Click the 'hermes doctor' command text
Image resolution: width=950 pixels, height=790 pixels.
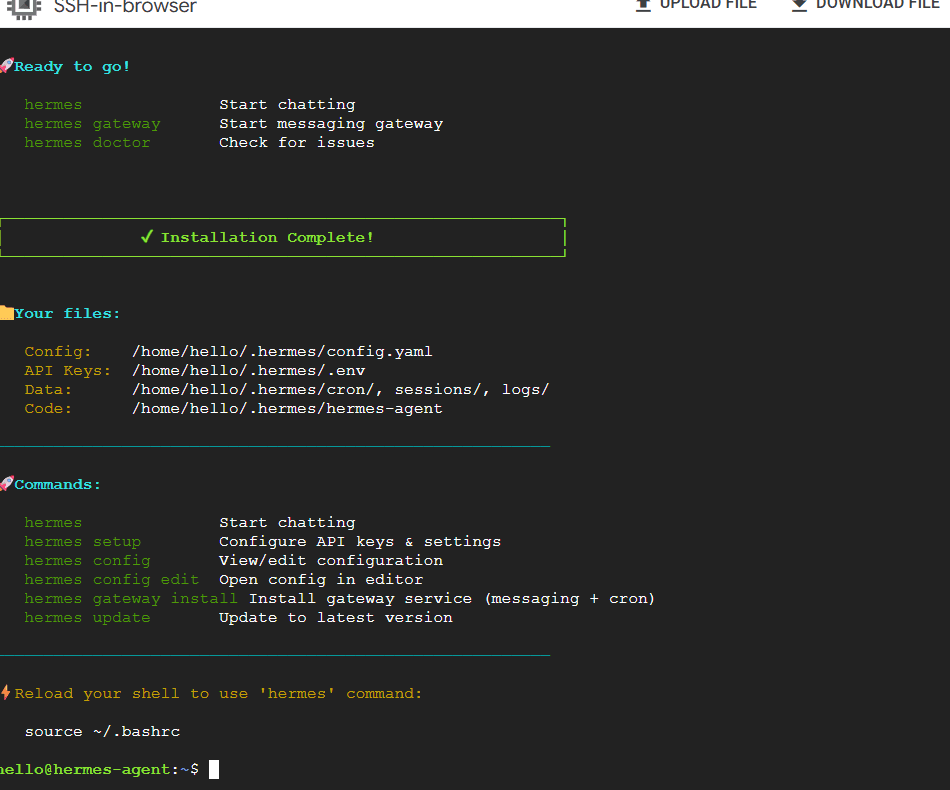pyautogui.click(x=87, y=142)
